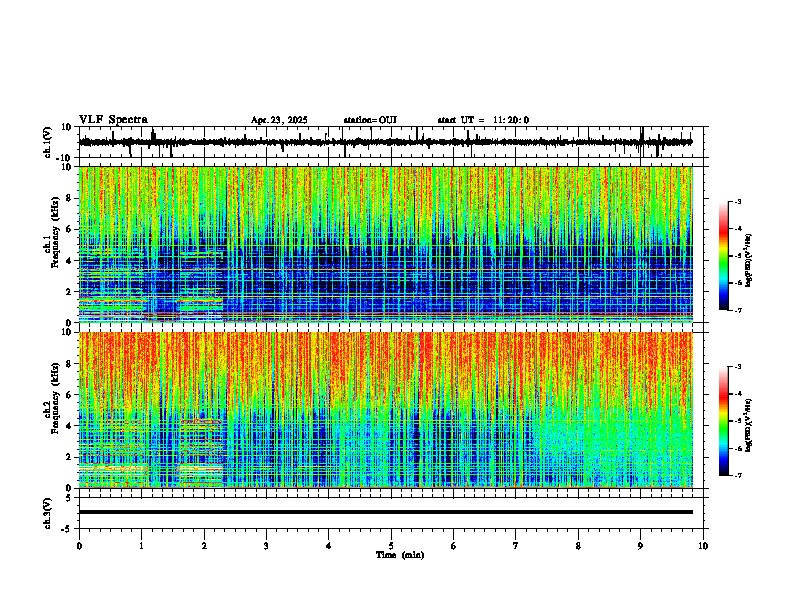Click the ch.1 spectrogram panel
The width and height of the screenshot is (792, 612).
coord(386,244)
